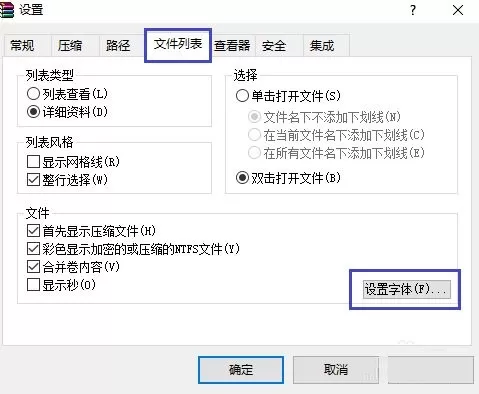
Task: Uncheck 整行选择(W) option
Action: click(x=67, y=180)
